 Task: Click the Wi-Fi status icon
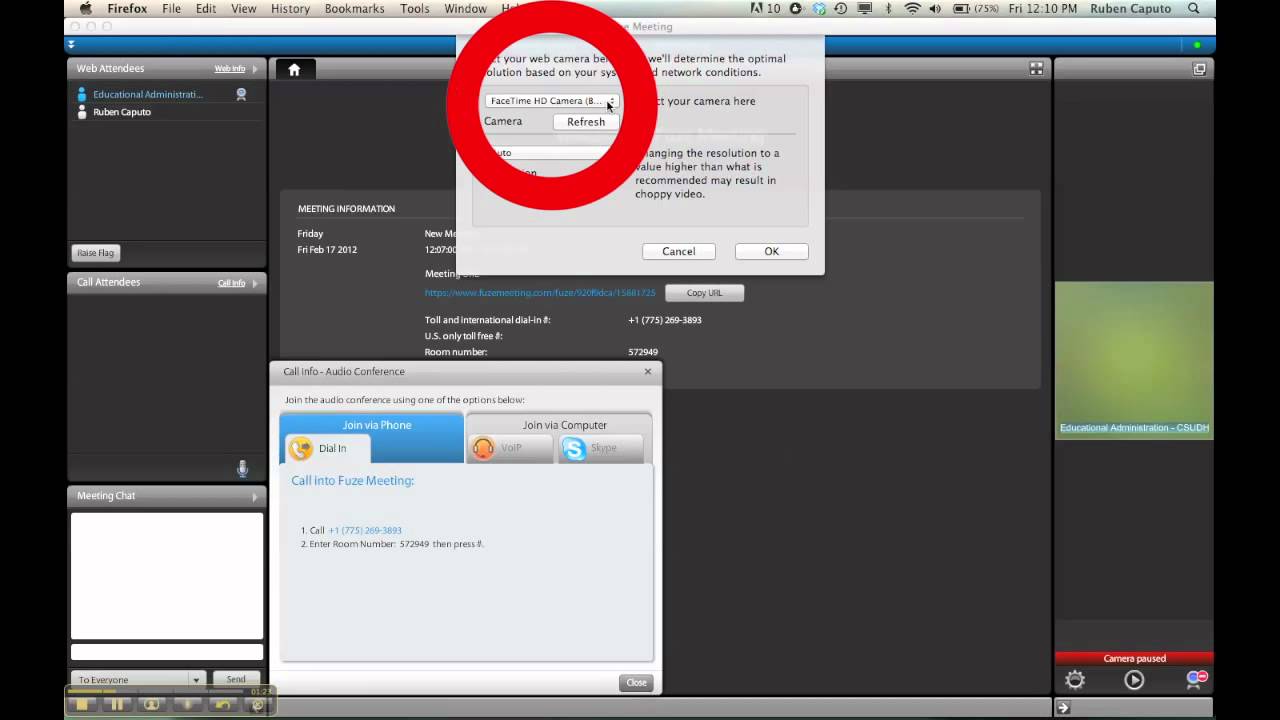click(912, 9)
